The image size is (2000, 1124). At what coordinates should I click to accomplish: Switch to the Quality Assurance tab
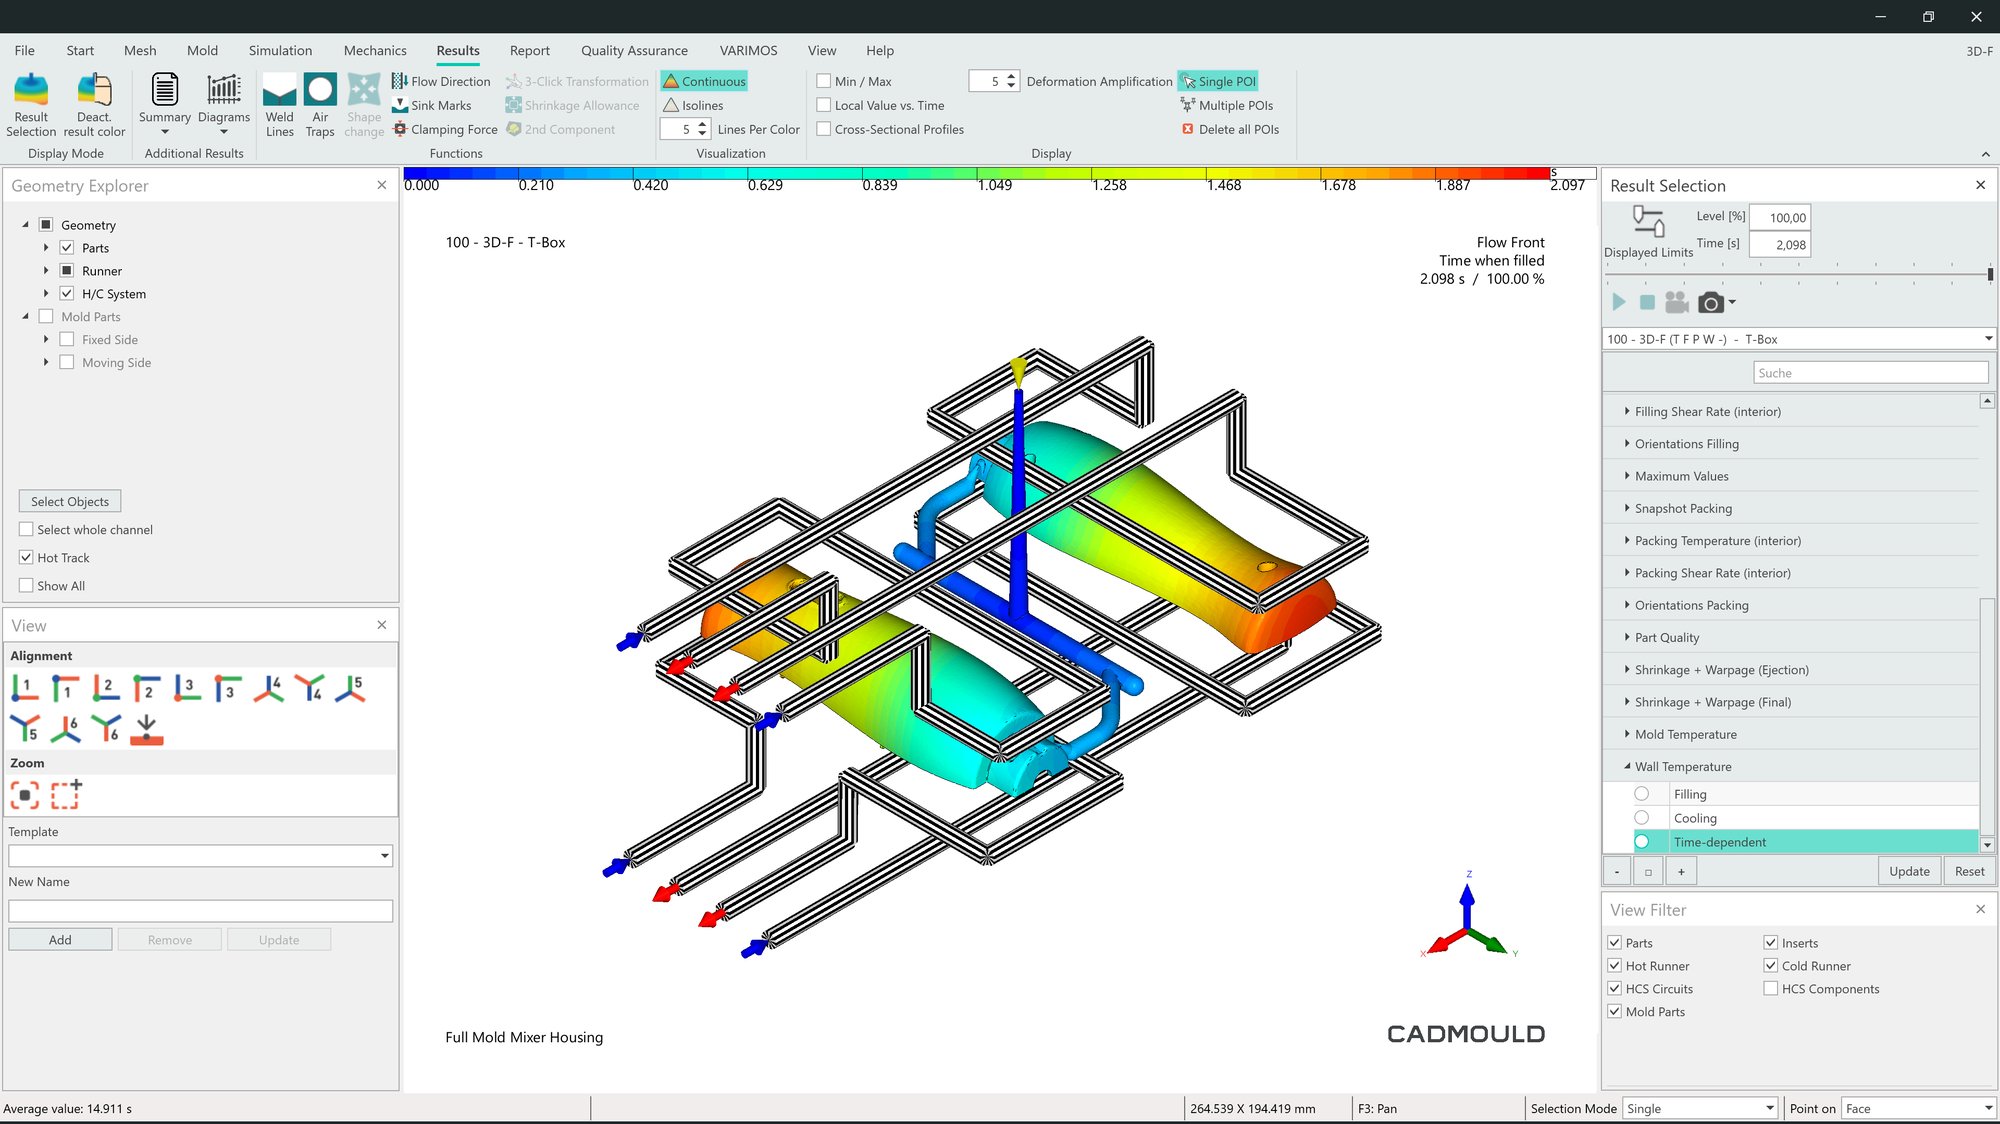[634, 50]
